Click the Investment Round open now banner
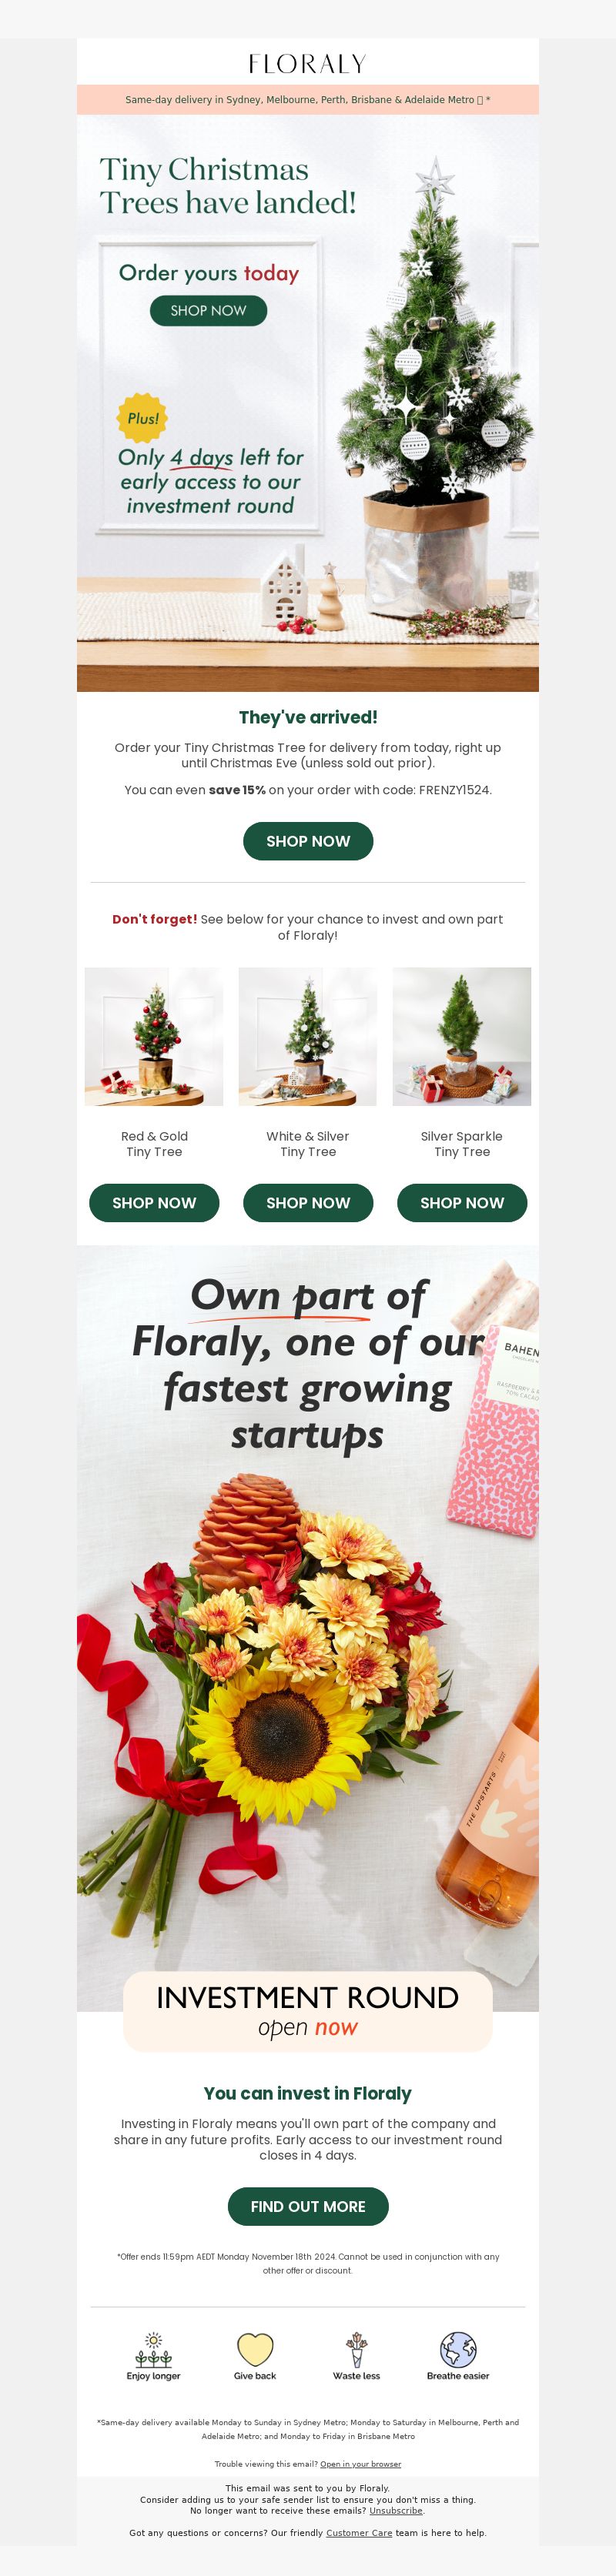Viewport: 616px width, 2576px height. (x=308, y=2011)
